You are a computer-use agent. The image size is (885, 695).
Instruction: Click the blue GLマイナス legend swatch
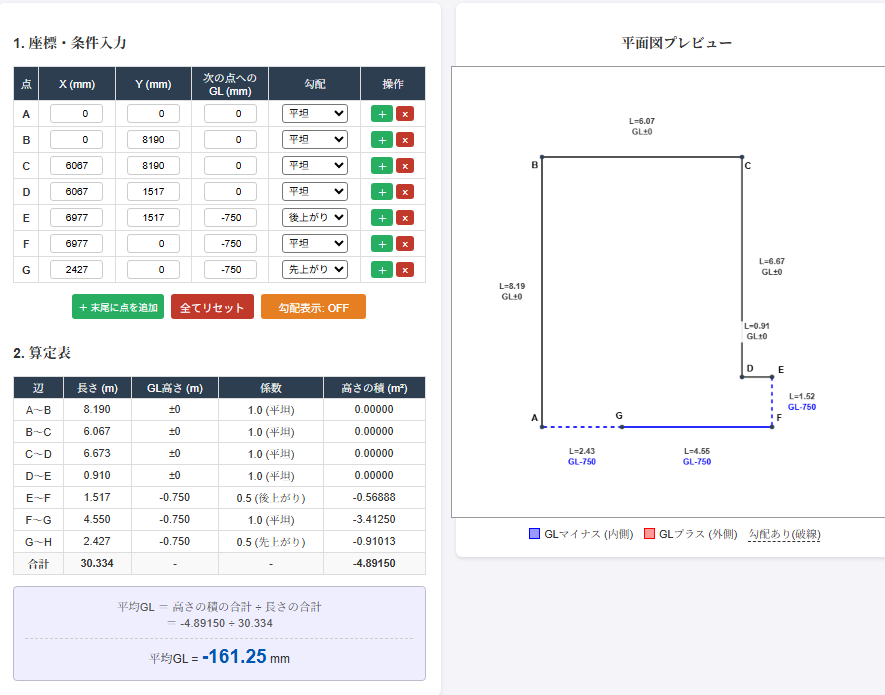(535, 534)
